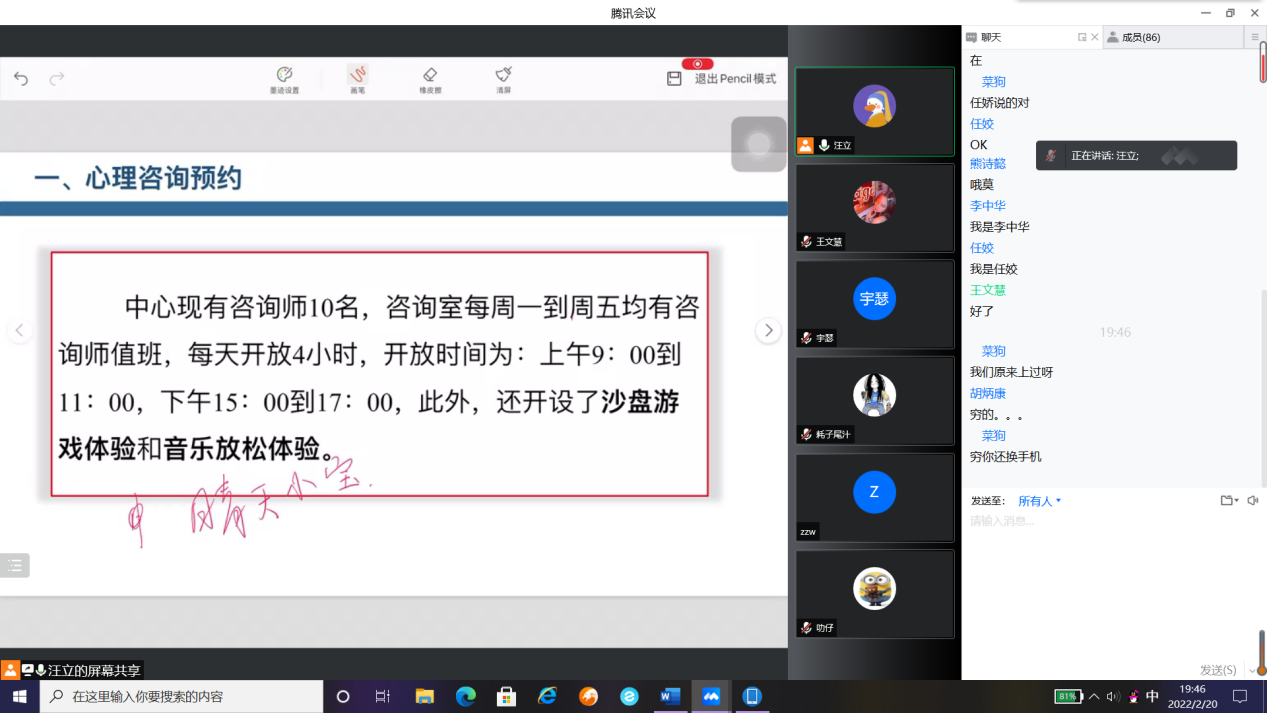Select the eraser tool (橡皮擦)

tap(430, 78)
